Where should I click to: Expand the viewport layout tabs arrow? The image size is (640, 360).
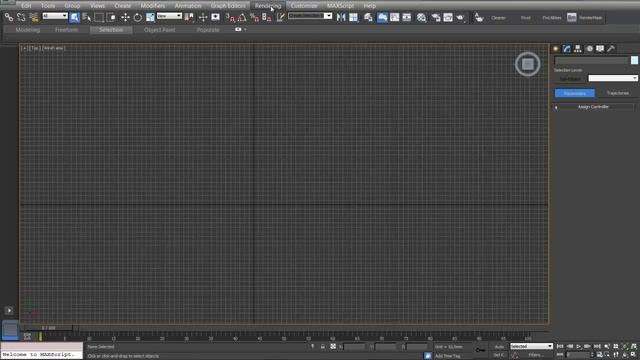coord(9,310)
